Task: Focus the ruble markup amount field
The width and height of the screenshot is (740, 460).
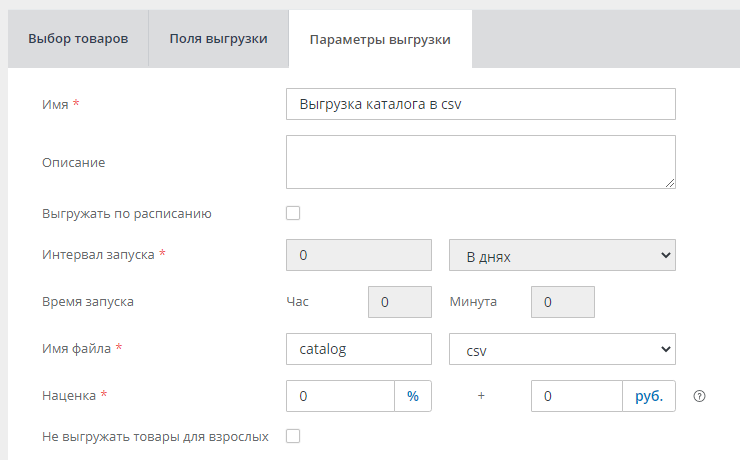Action: point(576,396)
